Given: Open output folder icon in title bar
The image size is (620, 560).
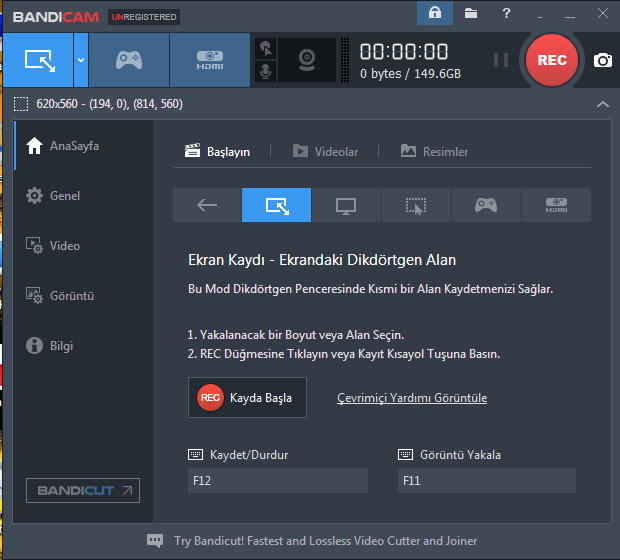Looking at the screenshot, I should click(471, 13).
